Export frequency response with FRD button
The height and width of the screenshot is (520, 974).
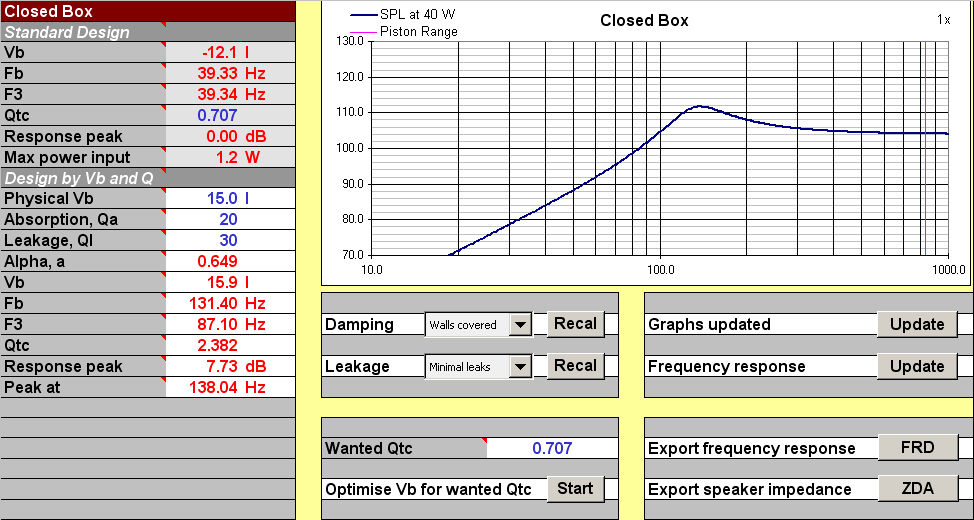(917, 447)
